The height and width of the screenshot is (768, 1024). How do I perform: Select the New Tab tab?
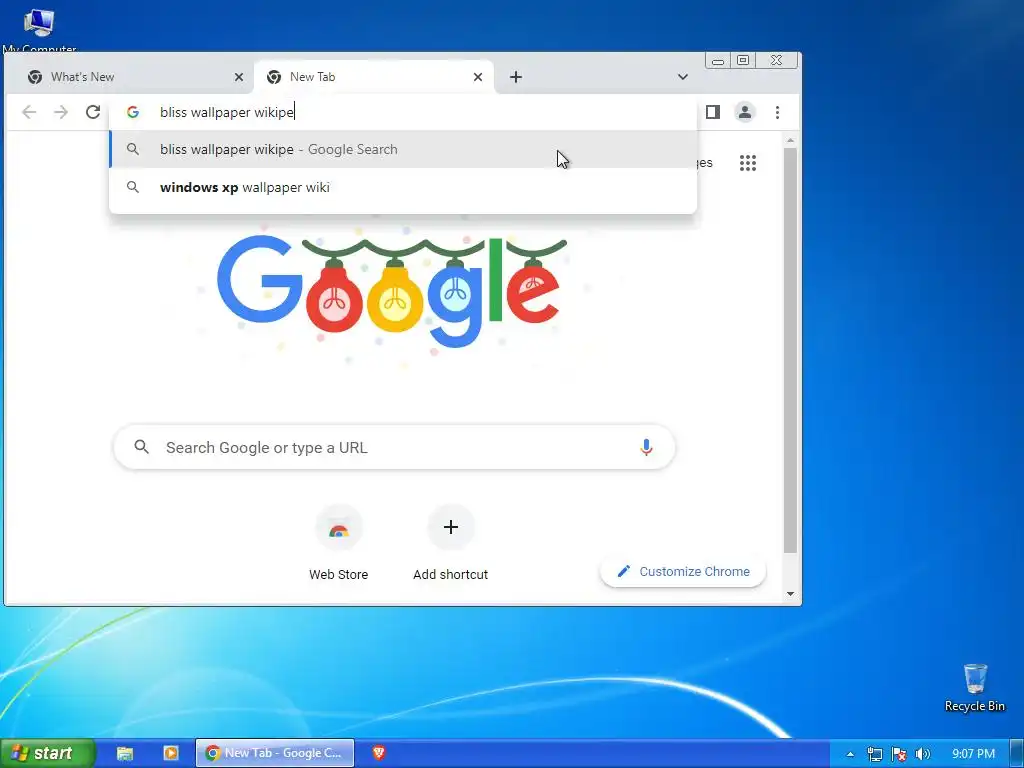coord(374,77)
